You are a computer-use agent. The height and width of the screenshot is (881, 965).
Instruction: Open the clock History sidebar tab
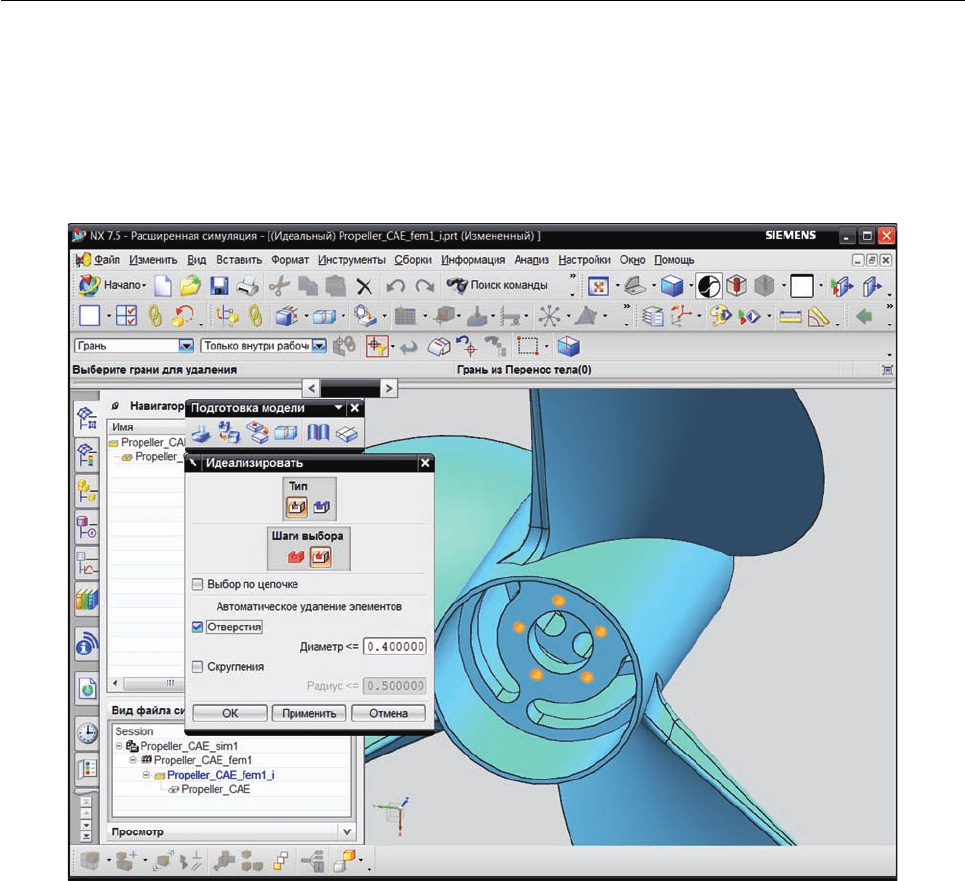pos(87,733)
